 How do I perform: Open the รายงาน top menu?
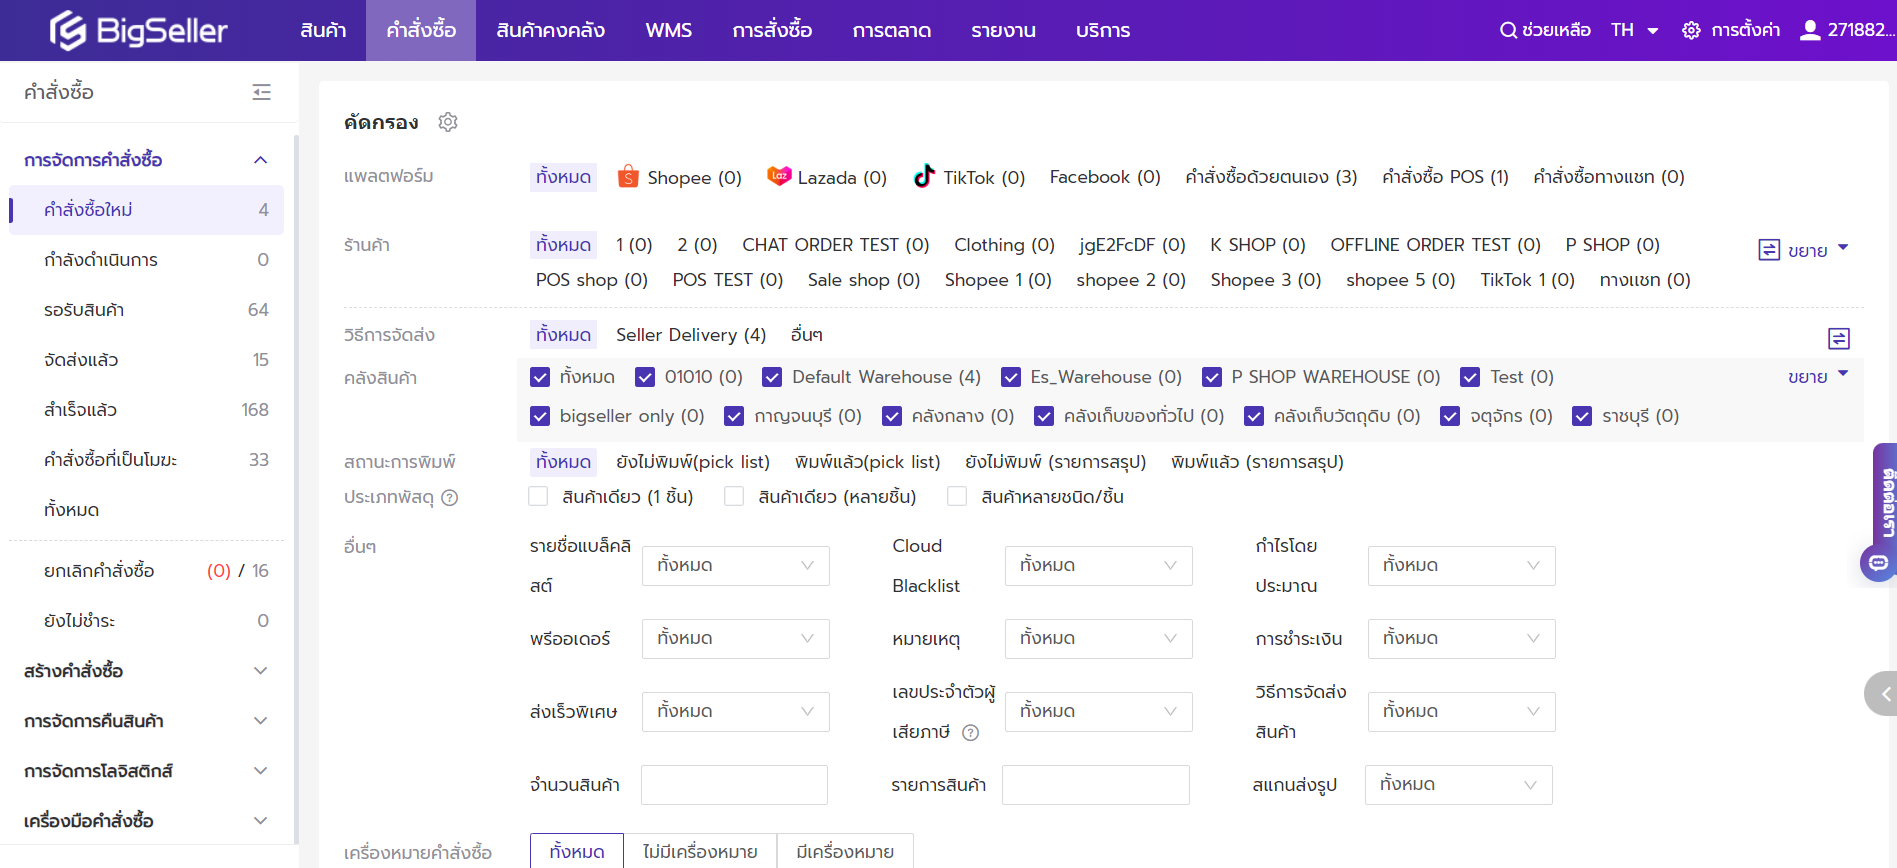click(x=1003, y=30)
